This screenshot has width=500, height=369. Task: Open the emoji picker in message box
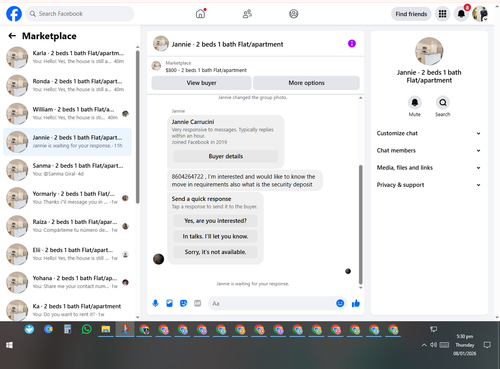coord(340,303)
